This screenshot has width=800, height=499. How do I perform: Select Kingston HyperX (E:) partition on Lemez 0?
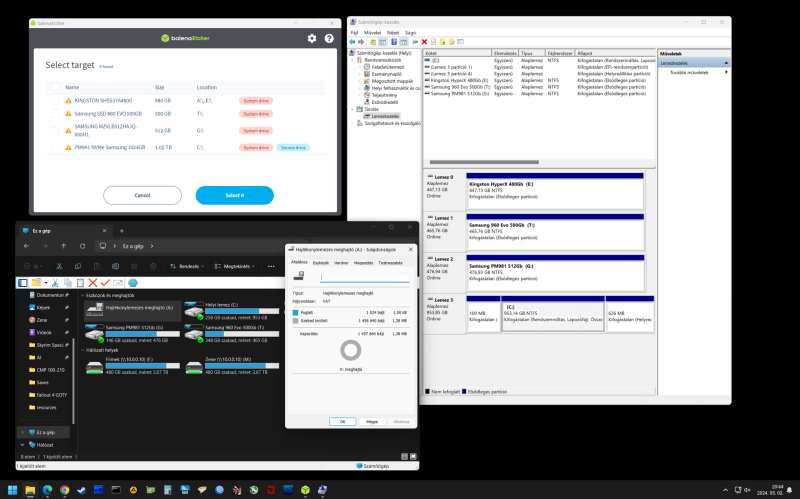point(555,191)
